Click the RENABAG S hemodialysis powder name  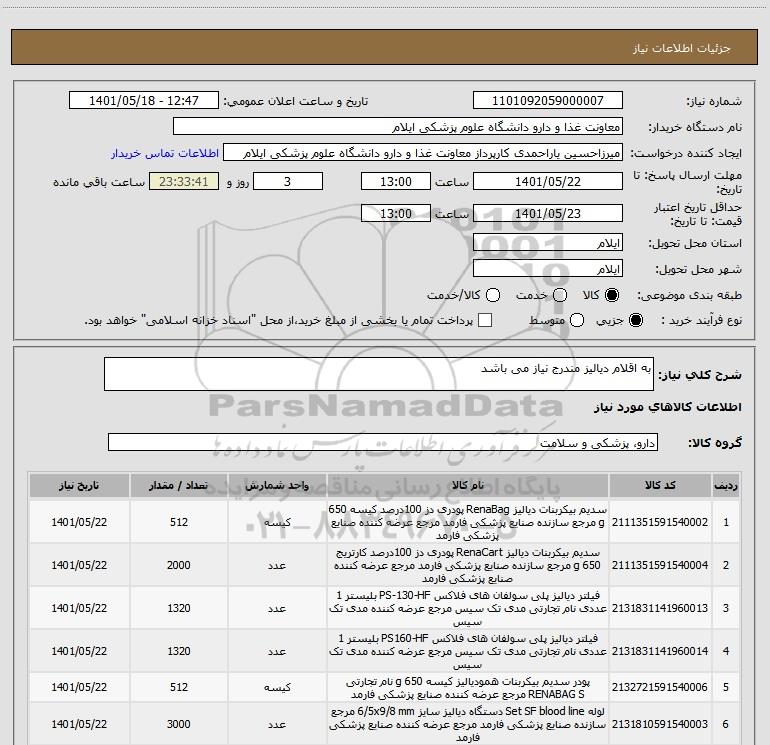tap(468, 688)
